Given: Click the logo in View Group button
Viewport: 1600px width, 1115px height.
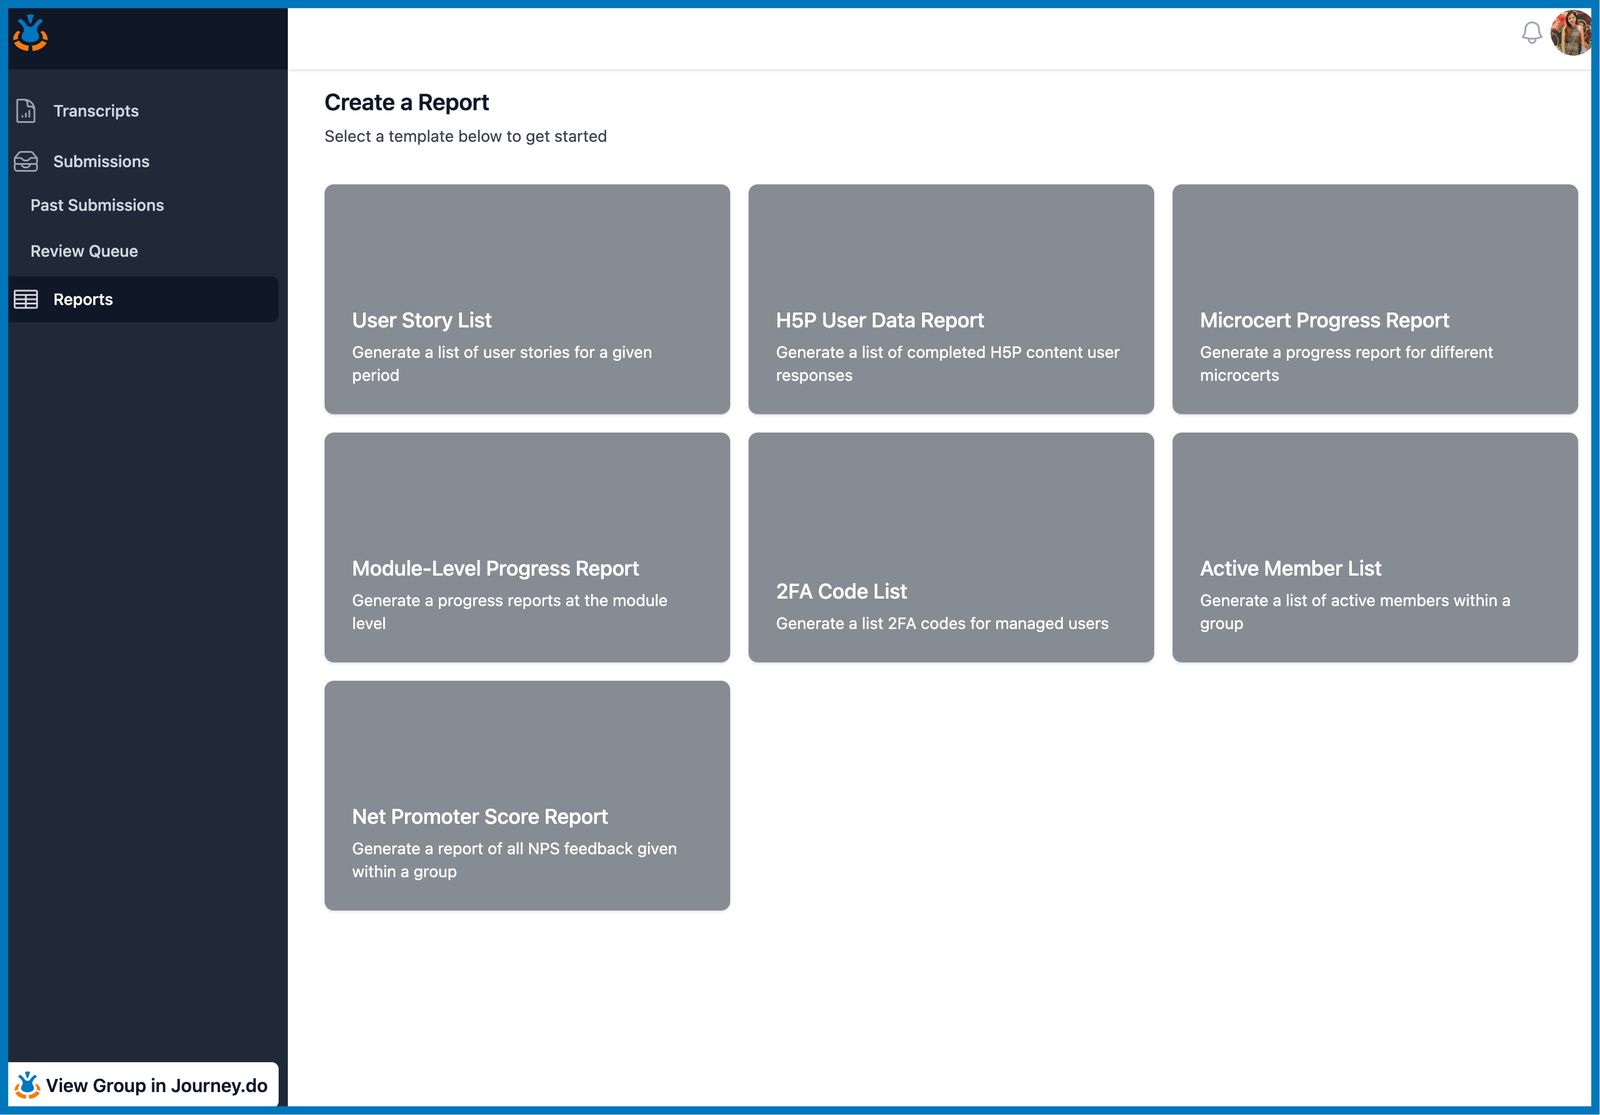Looking at the screenshot, I should (x=28, y=1085).
